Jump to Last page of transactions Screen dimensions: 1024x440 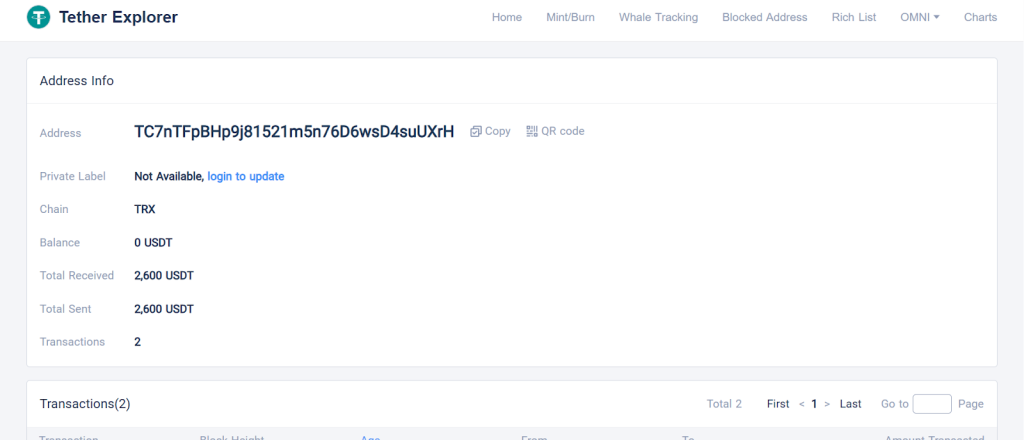coord(850,404)
